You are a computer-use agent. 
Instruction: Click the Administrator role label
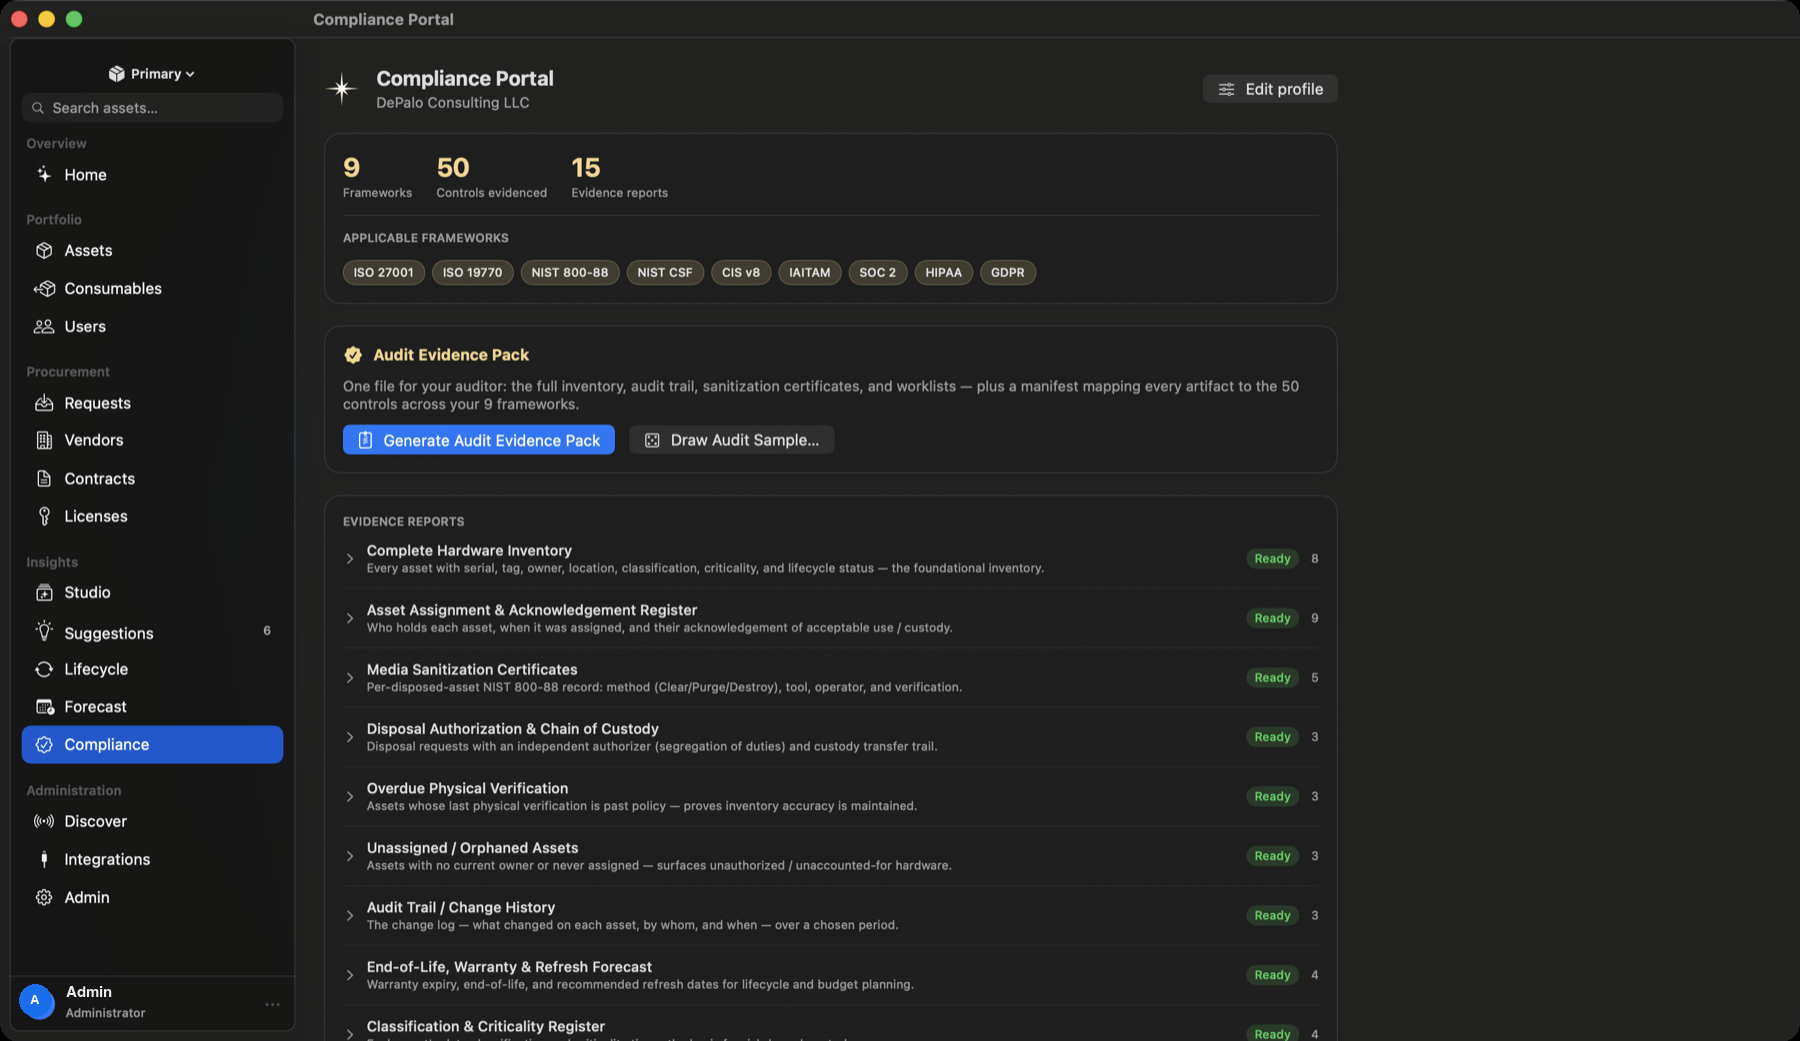[x=106, y=1013]
